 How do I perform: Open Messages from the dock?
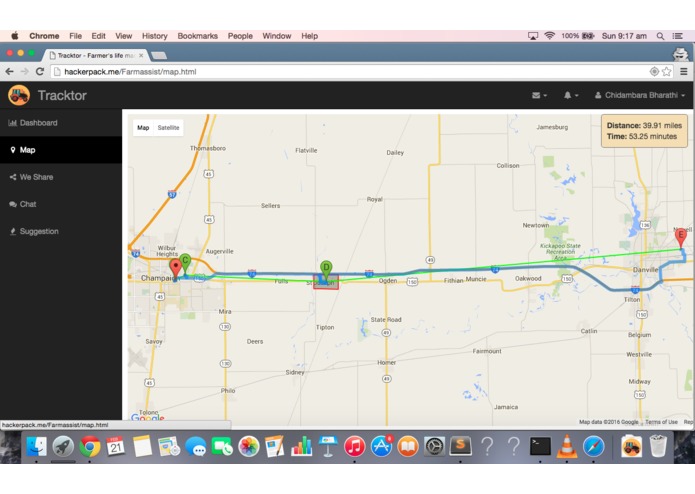[195, 446]
